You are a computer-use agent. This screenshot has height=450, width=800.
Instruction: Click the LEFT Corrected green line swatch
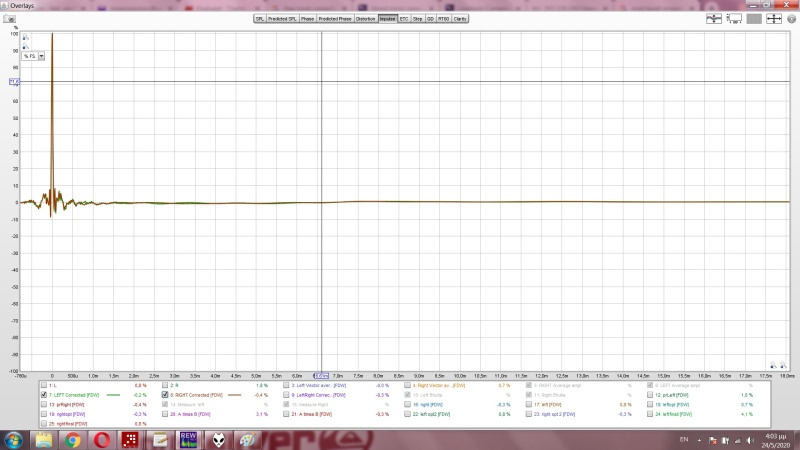click(x=112, y=395)
